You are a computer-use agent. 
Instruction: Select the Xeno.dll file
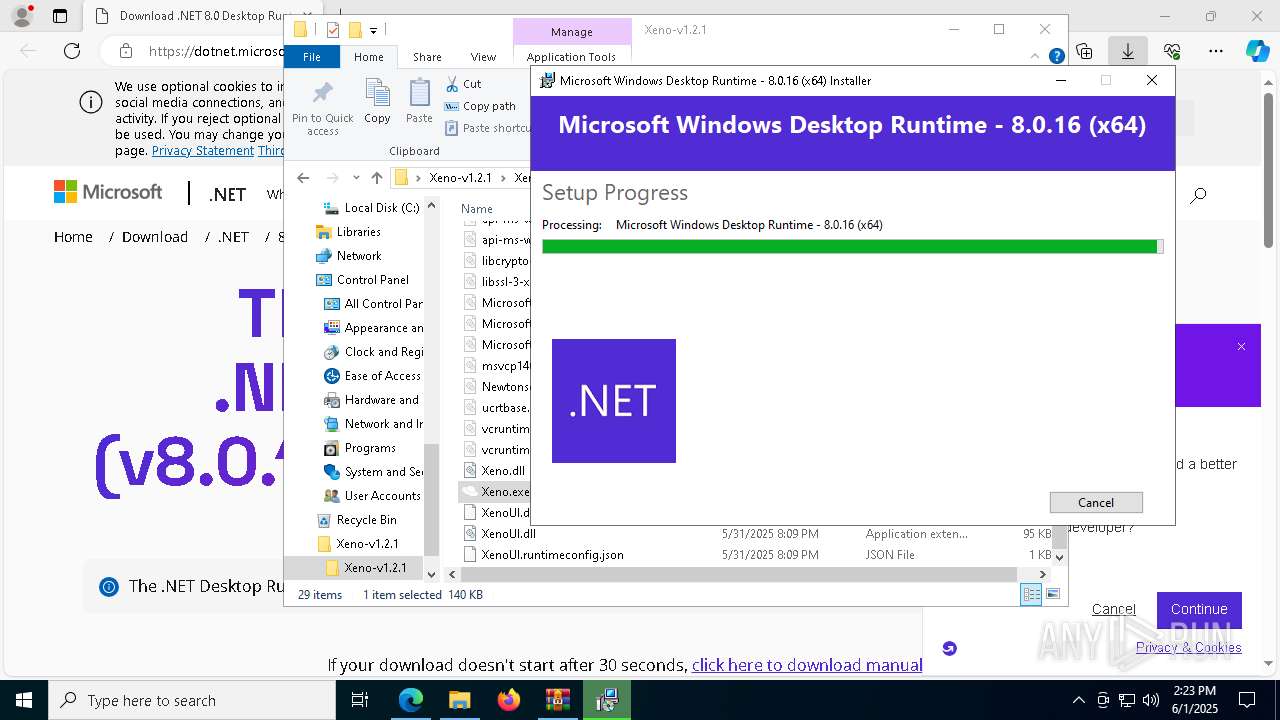(496, 471)
